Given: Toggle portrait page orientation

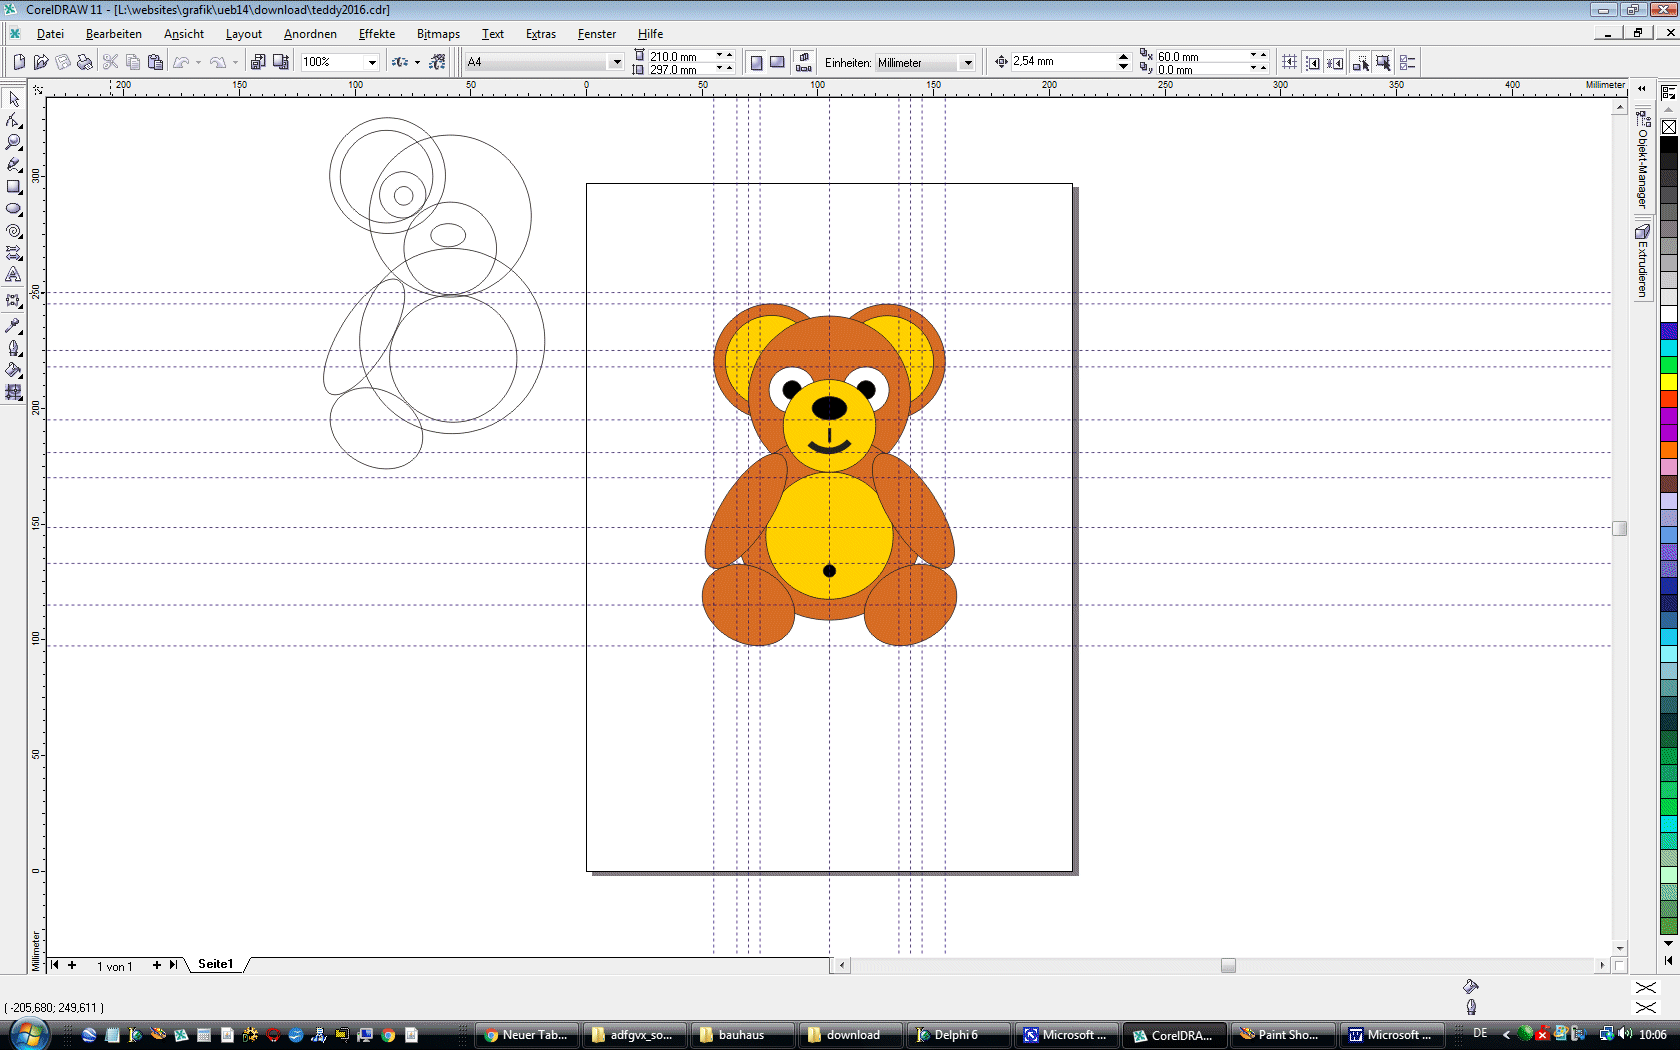Looking at the screenshot, I should point(756,62).
